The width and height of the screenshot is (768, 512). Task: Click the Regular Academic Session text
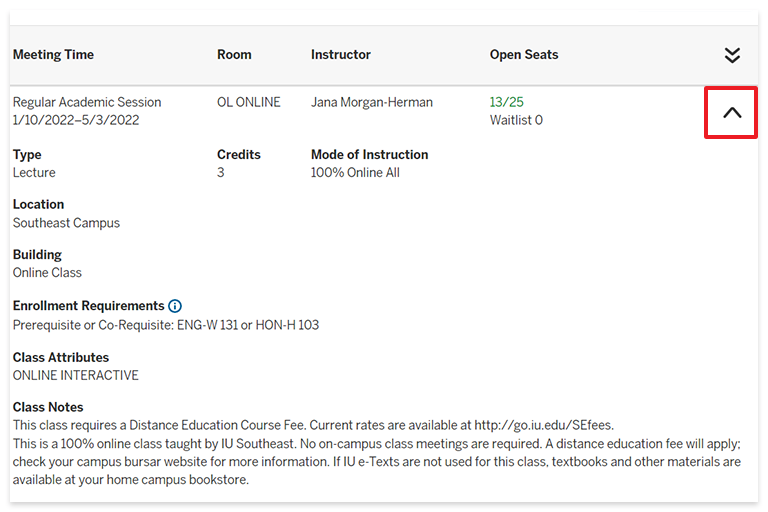click(x=87, y=102)
